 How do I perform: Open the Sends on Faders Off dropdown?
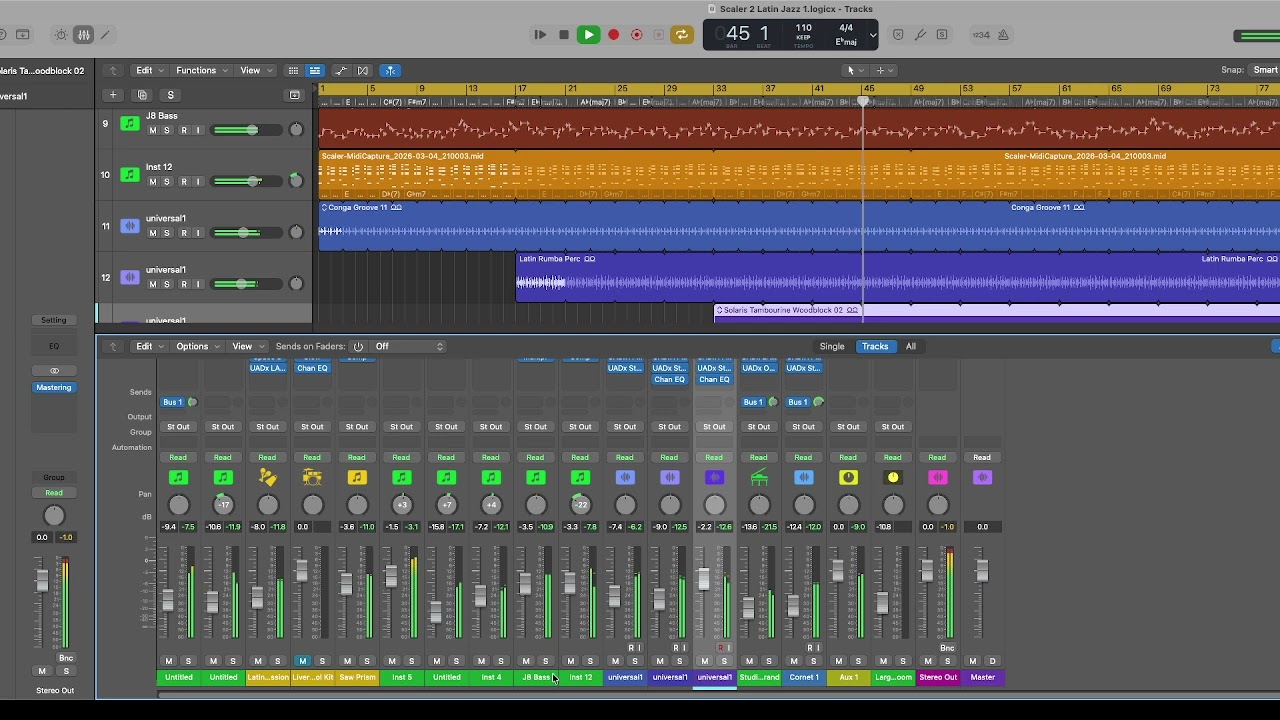407,346
